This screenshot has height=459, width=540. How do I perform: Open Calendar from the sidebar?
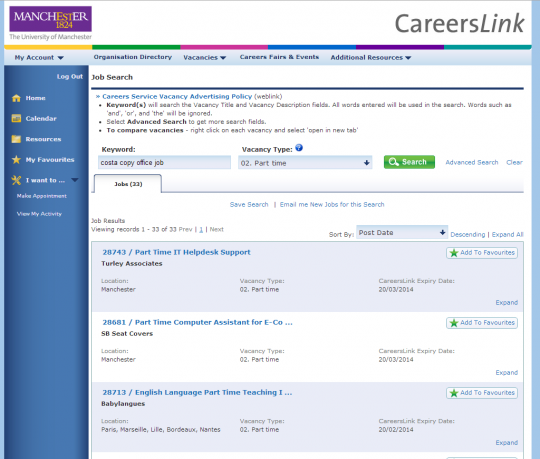point(41,118)
